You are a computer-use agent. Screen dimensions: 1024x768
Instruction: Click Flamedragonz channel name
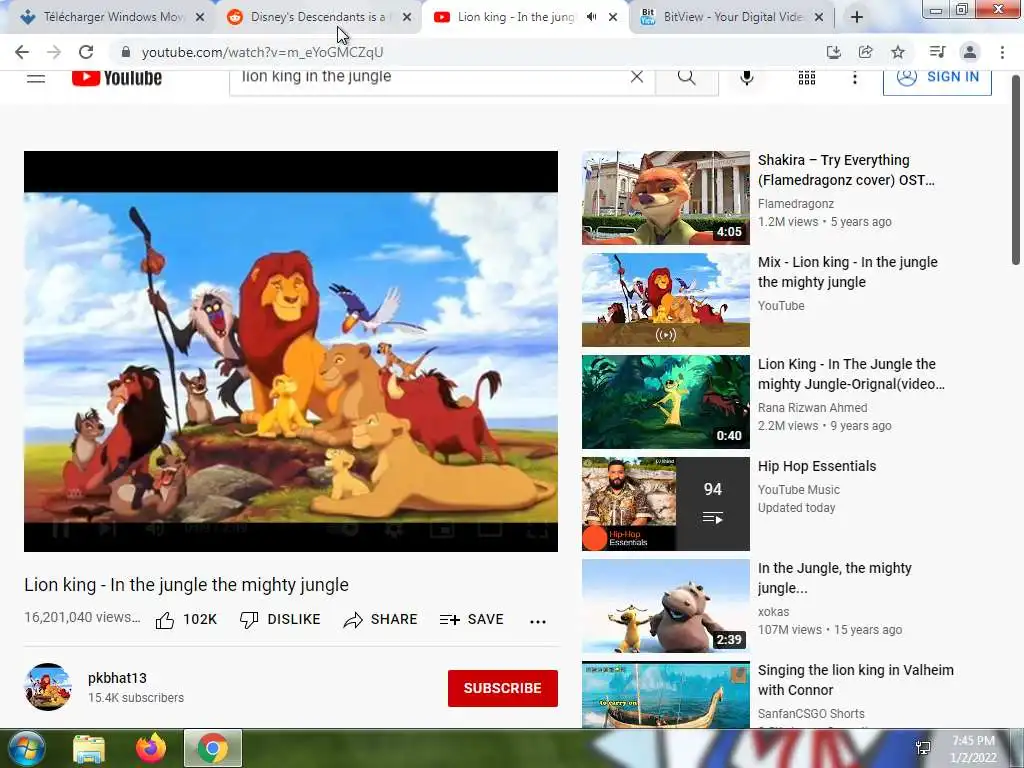point(795,204)
